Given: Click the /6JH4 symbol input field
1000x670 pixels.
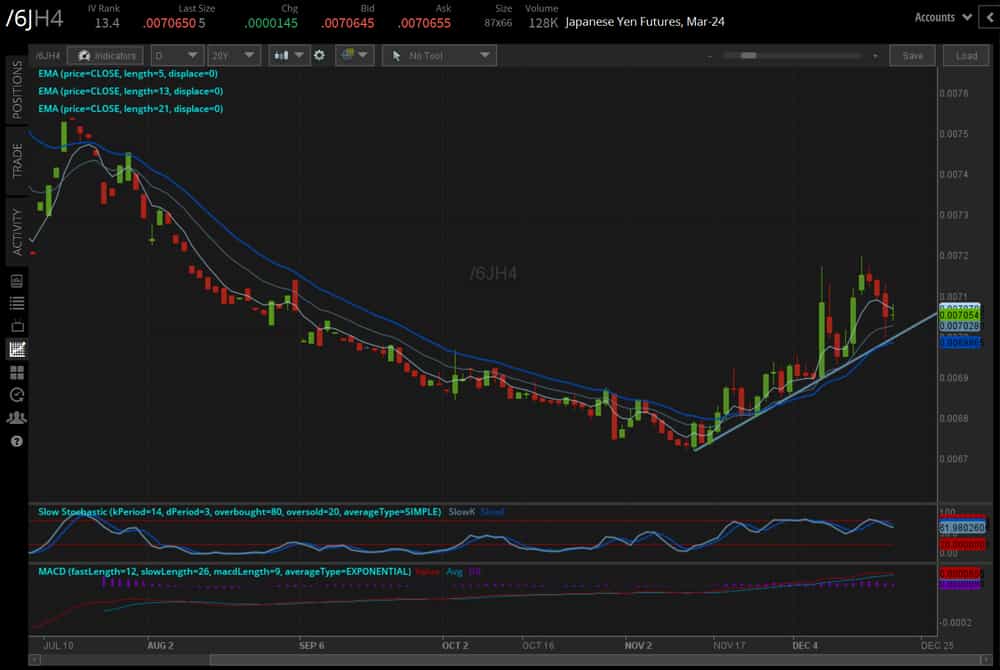Looking at the screenshot, I should (48, 56).
